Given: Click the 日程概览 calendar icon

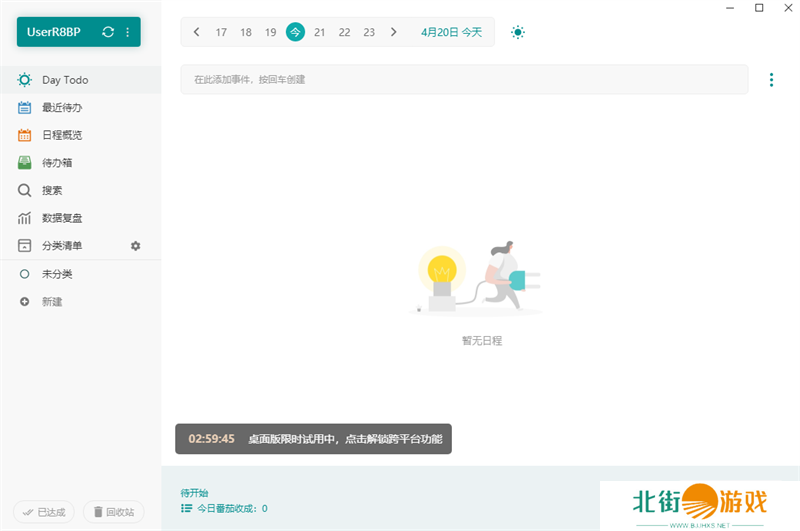Looking at the screenshot, I should 25,135.
